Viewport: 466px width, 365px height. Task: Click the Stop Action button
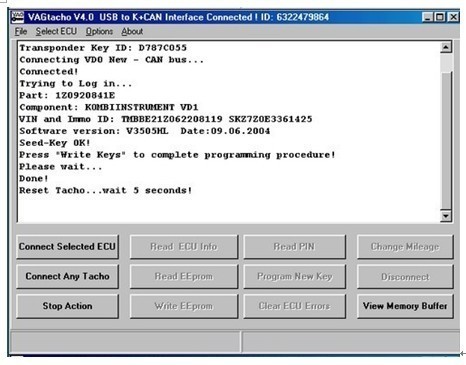point(67,306)
